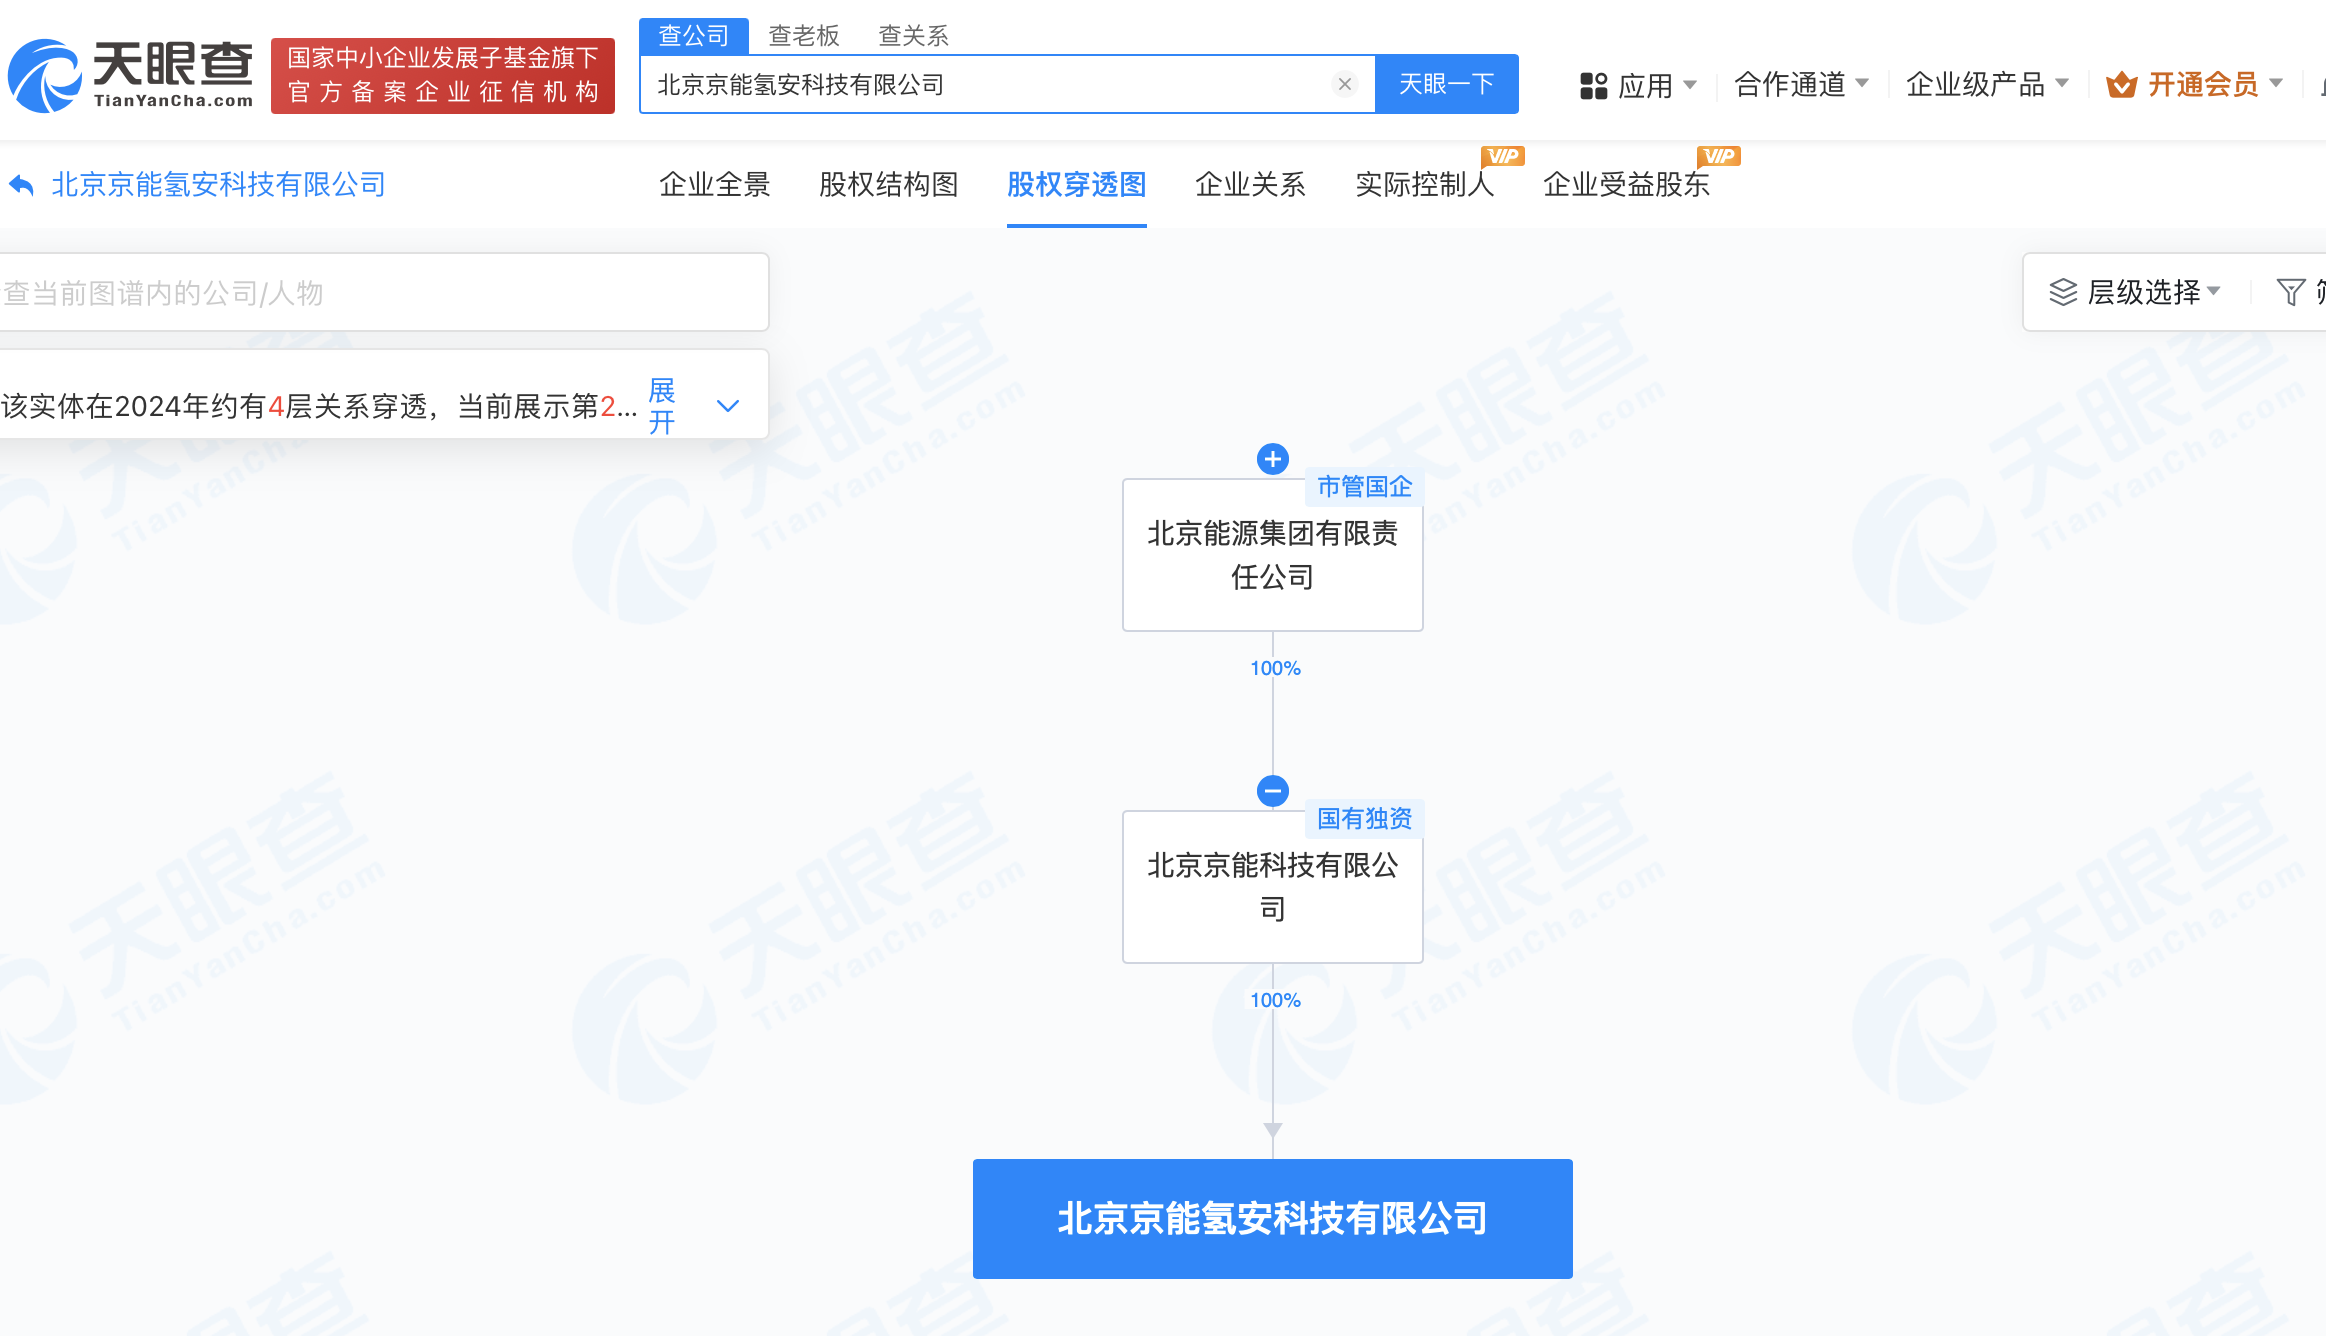Click the funnel filter icon

[2290, 292]
